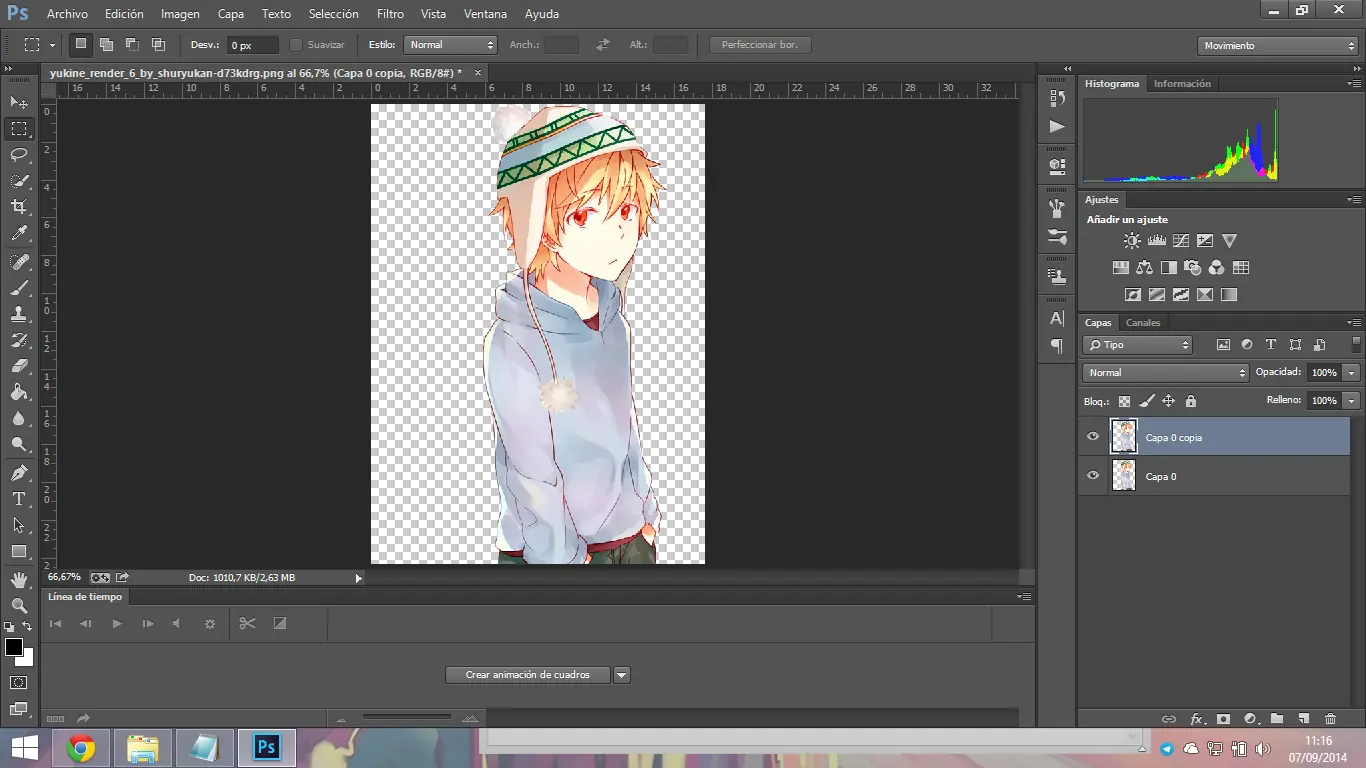Screen dimensions: 1366x768
Task: Open the layer blend mode dropdown
Action: pyautogui.click(x=1166, y=373)
